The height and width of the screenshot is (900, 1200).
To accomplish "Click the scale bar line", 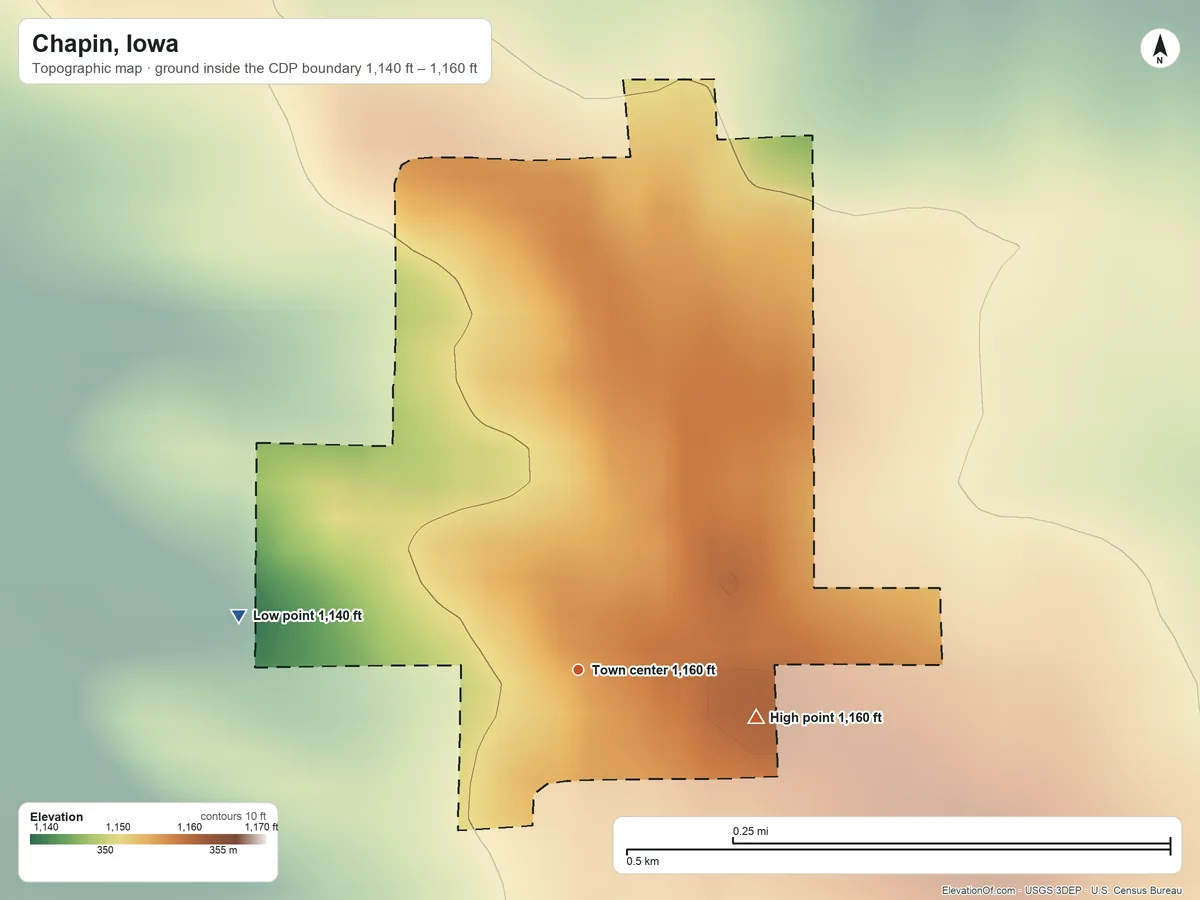I will pyautogui.click(x=898, y=848).
